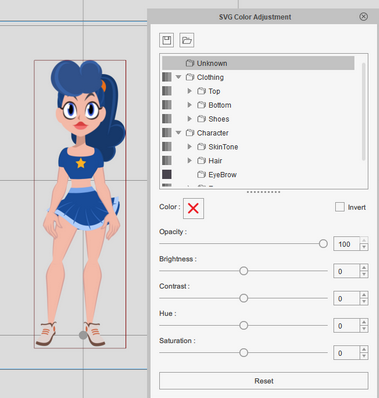Open the Color picker box with red X
Screen dimensions: 379x398
(x=193, y=208)
